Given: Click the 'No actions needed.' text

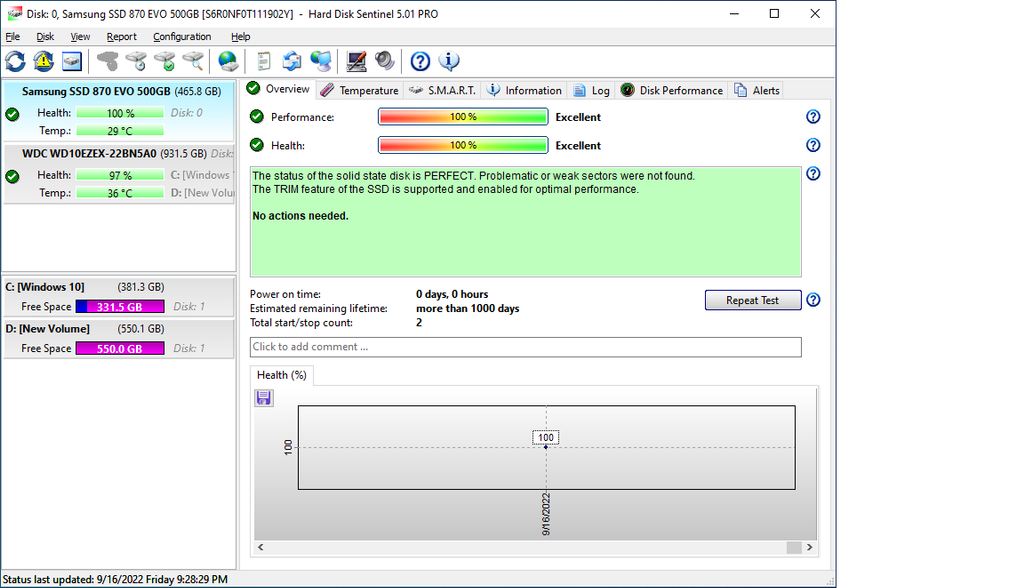Looking at the screenshot, I should 300,216.
